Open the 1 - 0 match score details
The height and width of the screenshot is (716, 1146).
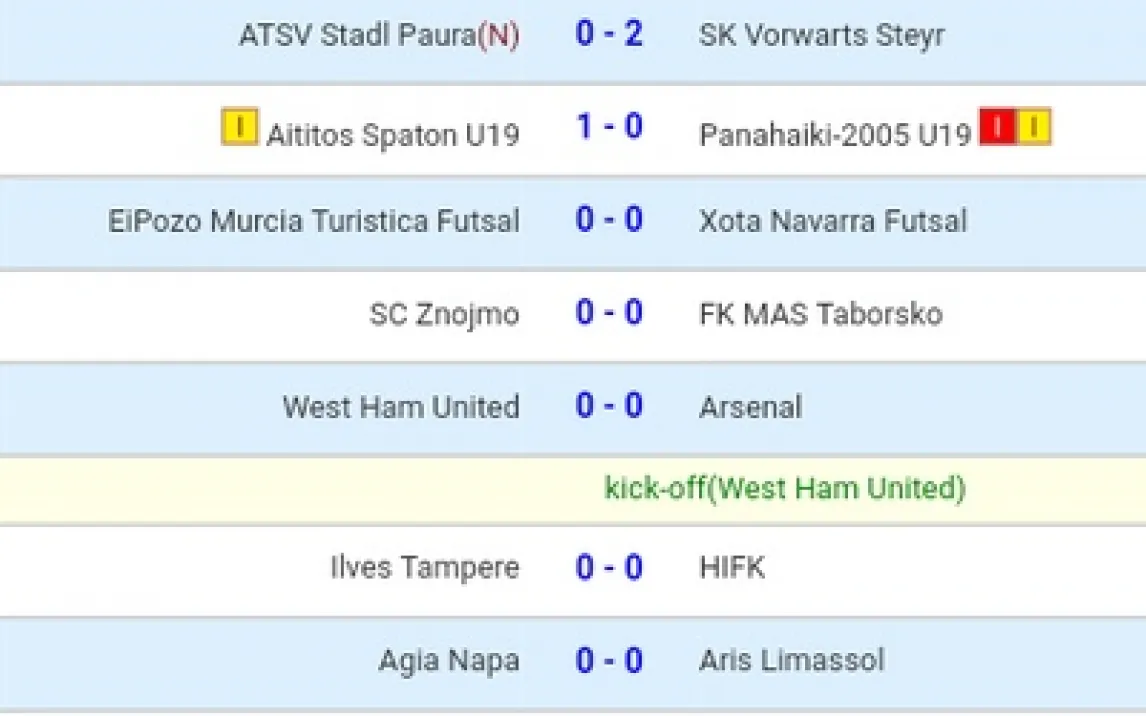click(x=608, y=127)
